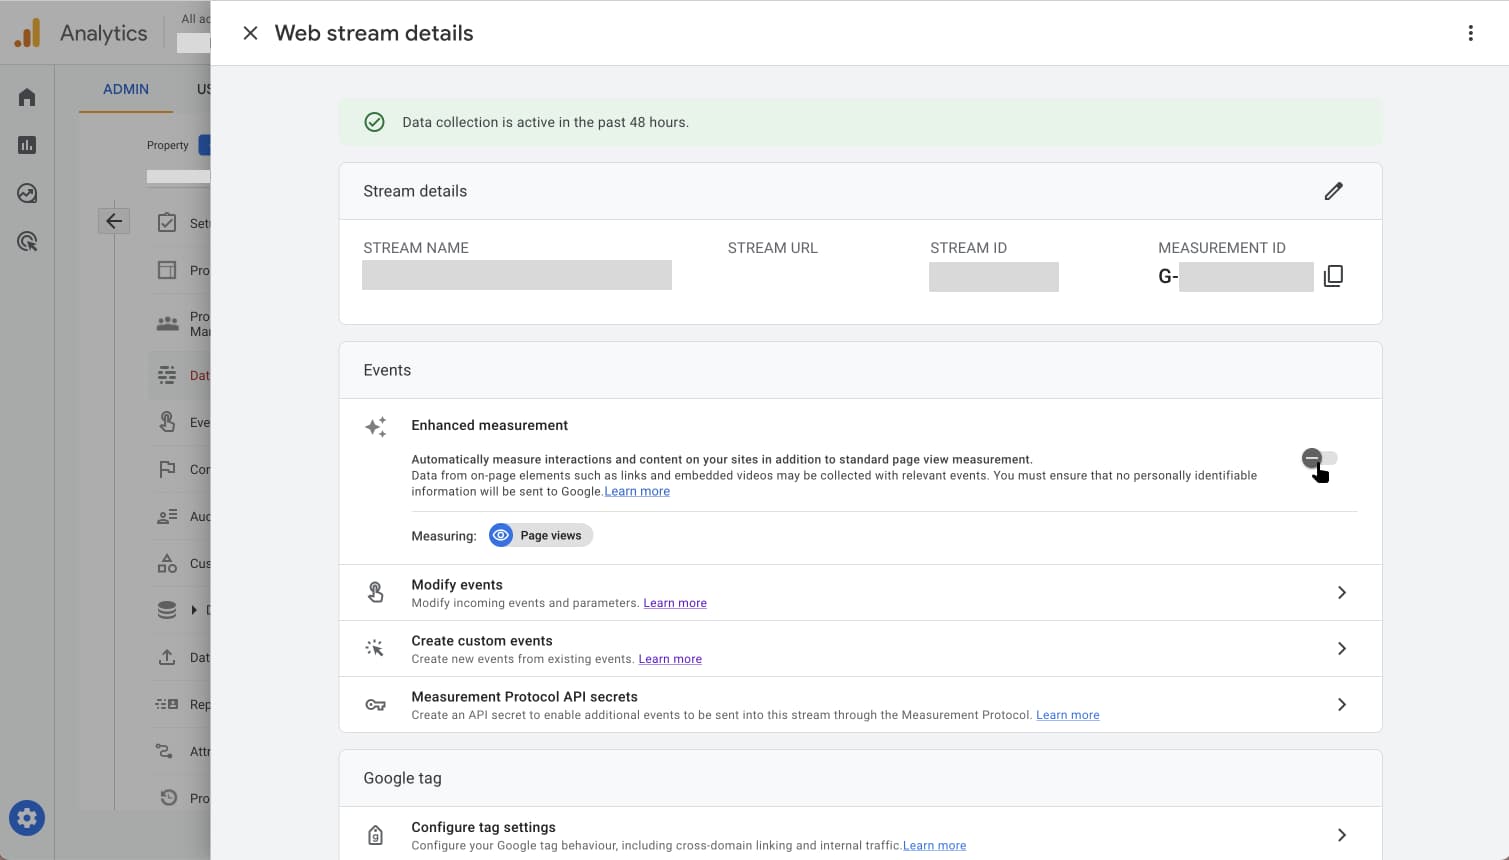This screenshot has width=1509, height=860.
Task: Expand Configure tag settings chevron
Action: (1341, 835)
